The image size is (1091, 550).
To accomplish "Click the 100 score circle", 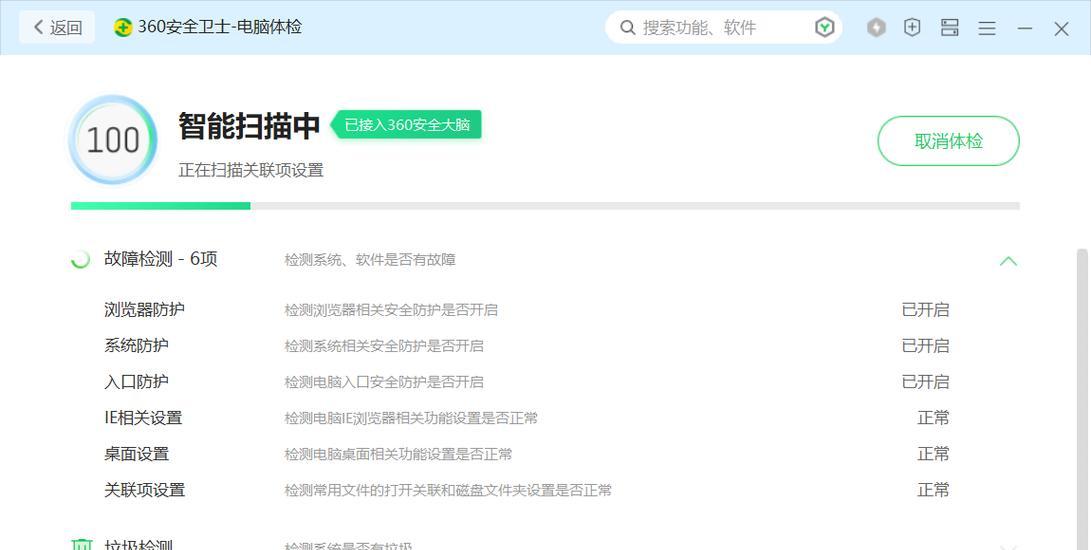I will pos(113,140).
